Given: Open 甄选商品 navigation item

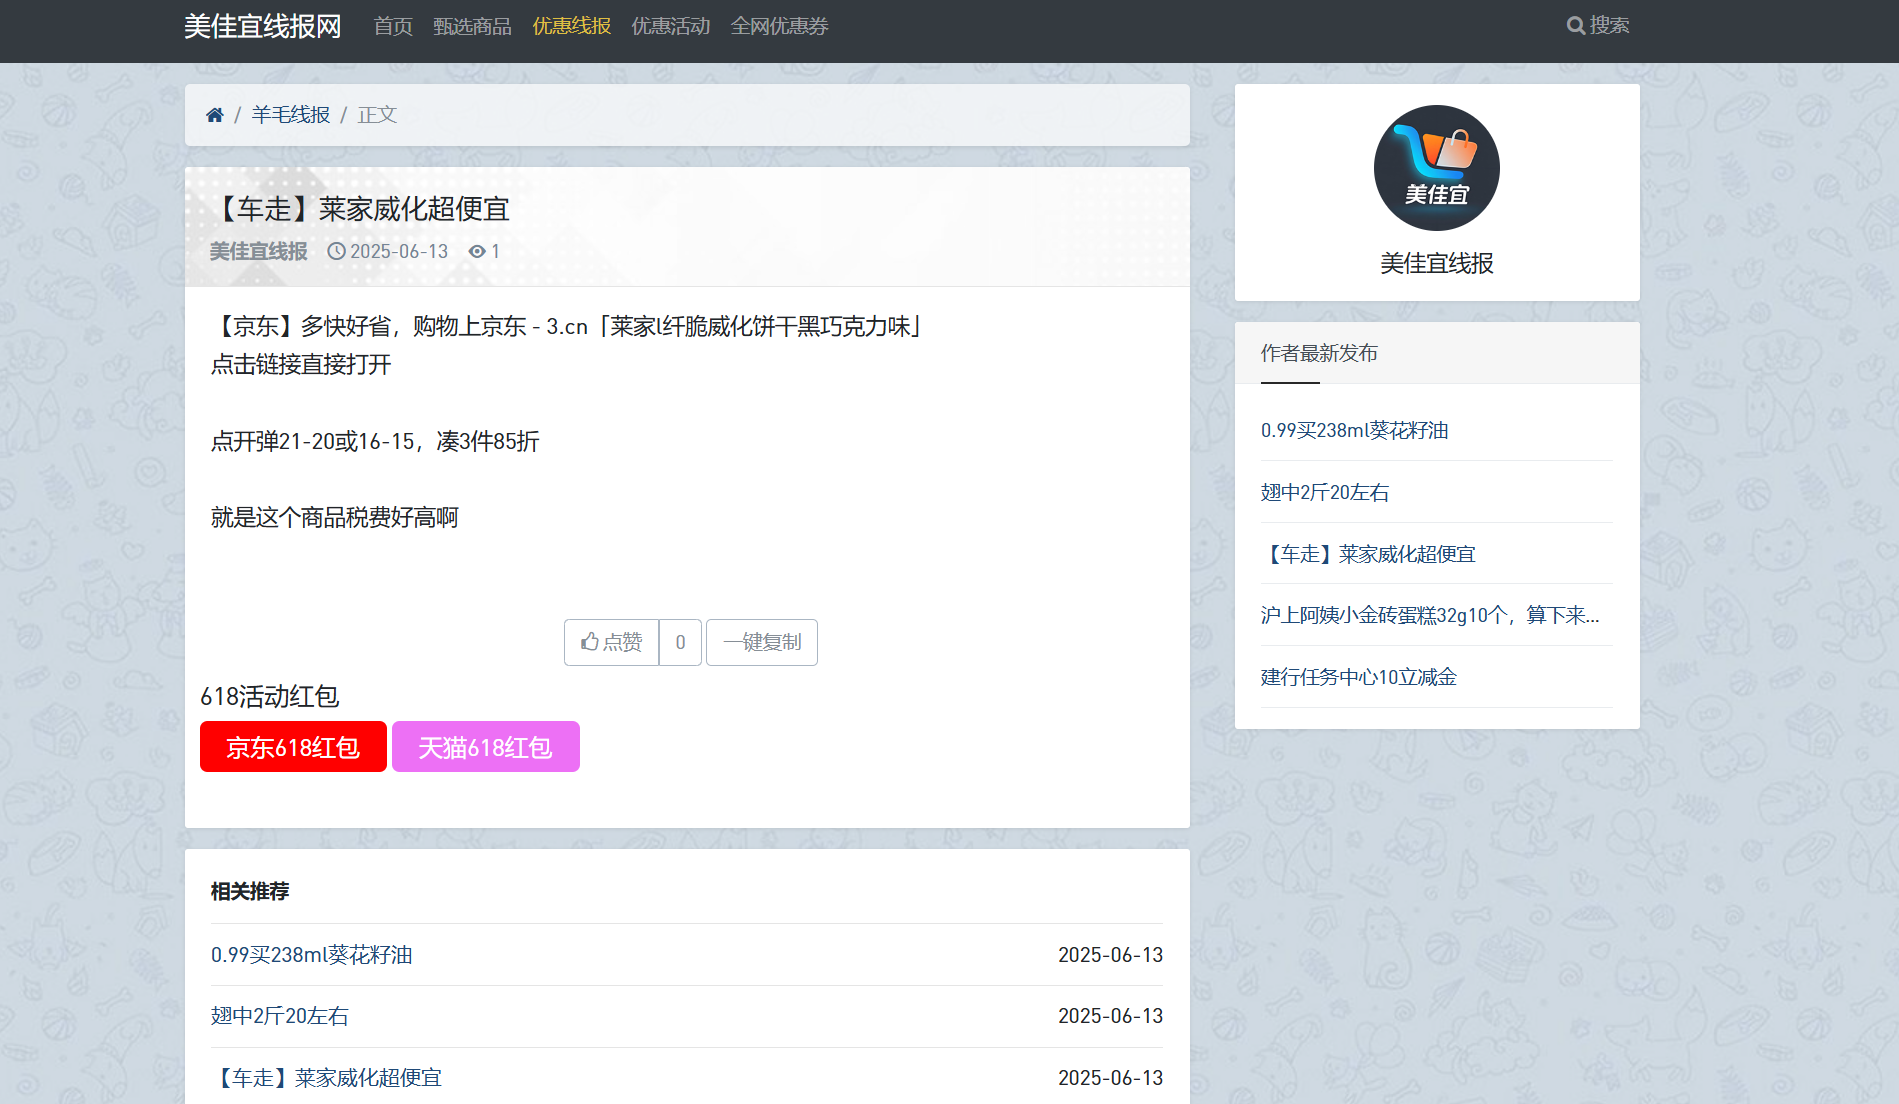Looking at the screenshot, I should click(472, 26).
